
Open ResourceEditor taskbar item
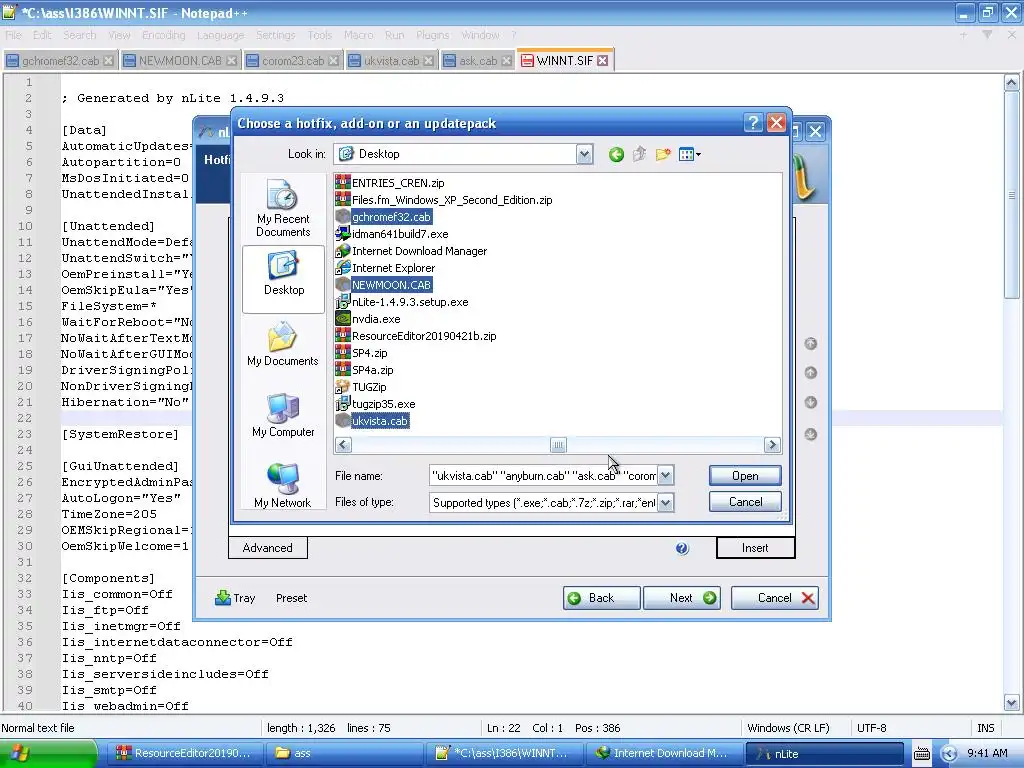(184, 754)
